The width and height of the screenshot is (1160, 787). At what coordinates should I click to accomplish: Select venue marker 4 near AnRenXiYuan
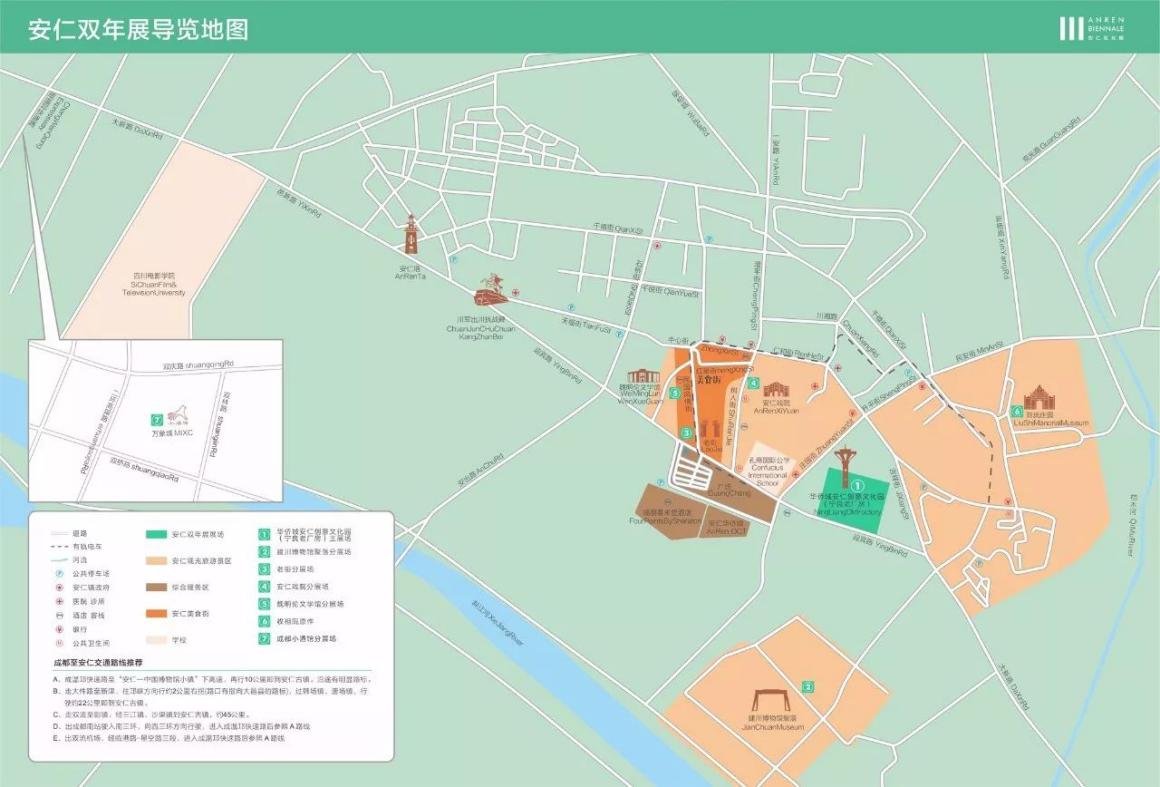754,383
